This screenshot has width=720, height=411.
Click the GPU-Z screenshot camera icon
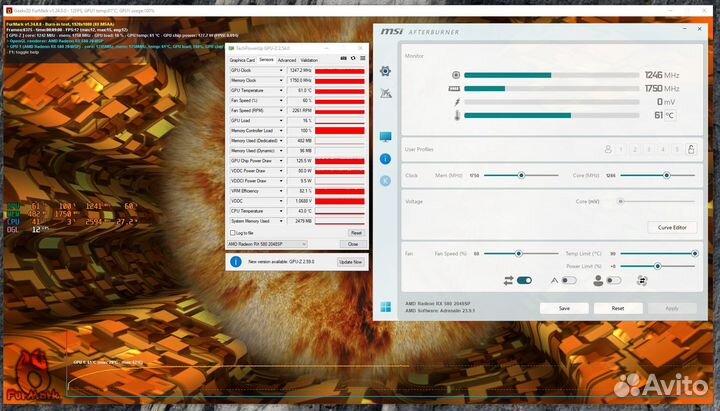click(343, 58)
